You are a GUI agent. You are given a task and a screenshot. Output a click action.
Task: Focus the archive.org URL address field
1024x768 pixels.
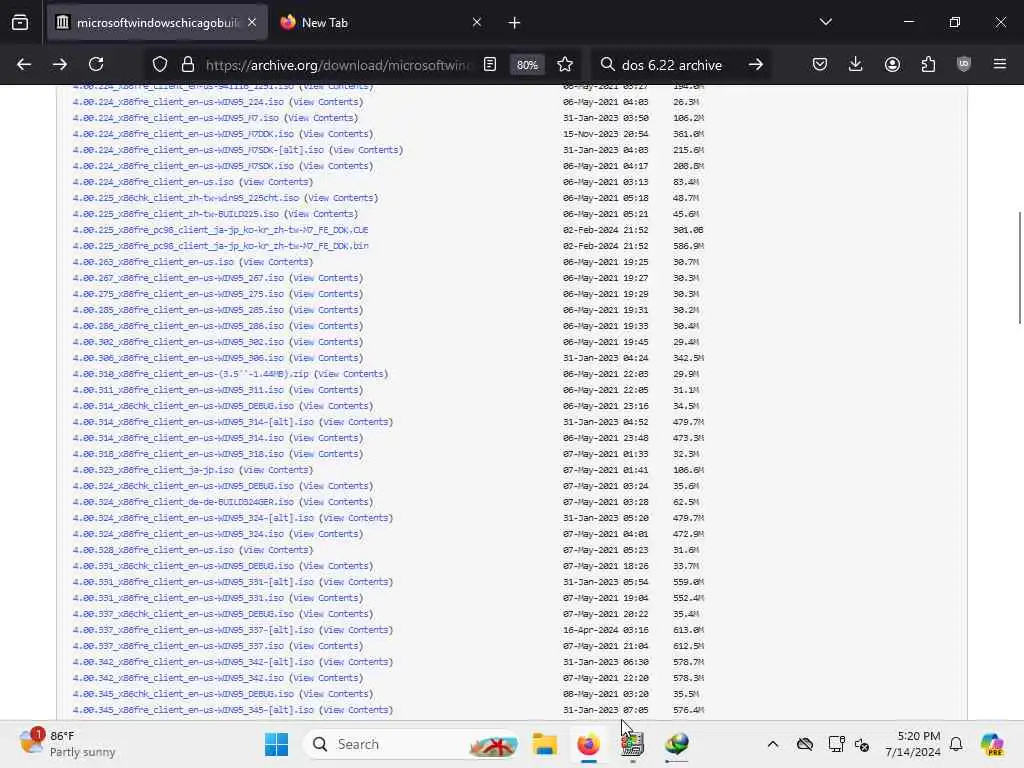click(337, 65)
